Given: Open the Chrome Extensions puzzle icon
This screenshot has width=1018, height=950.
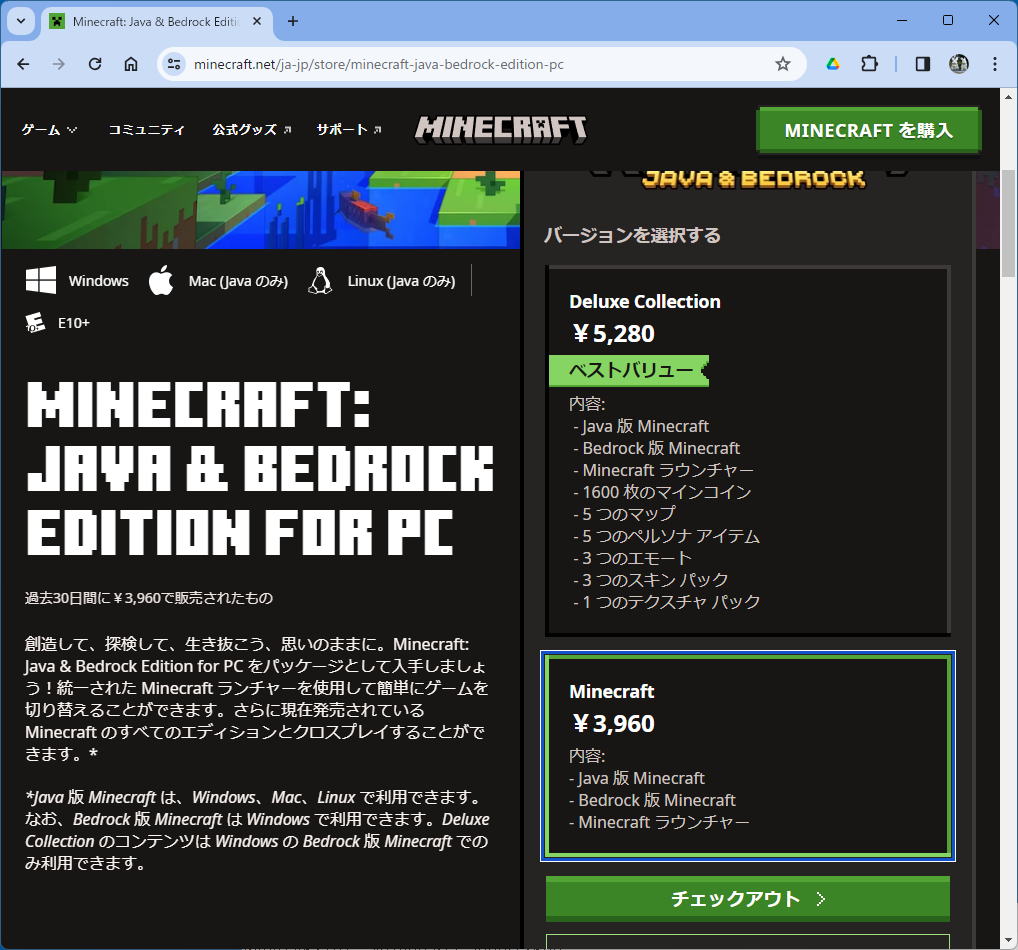Looking at the screenshot, I should click(x=869, y=64).
